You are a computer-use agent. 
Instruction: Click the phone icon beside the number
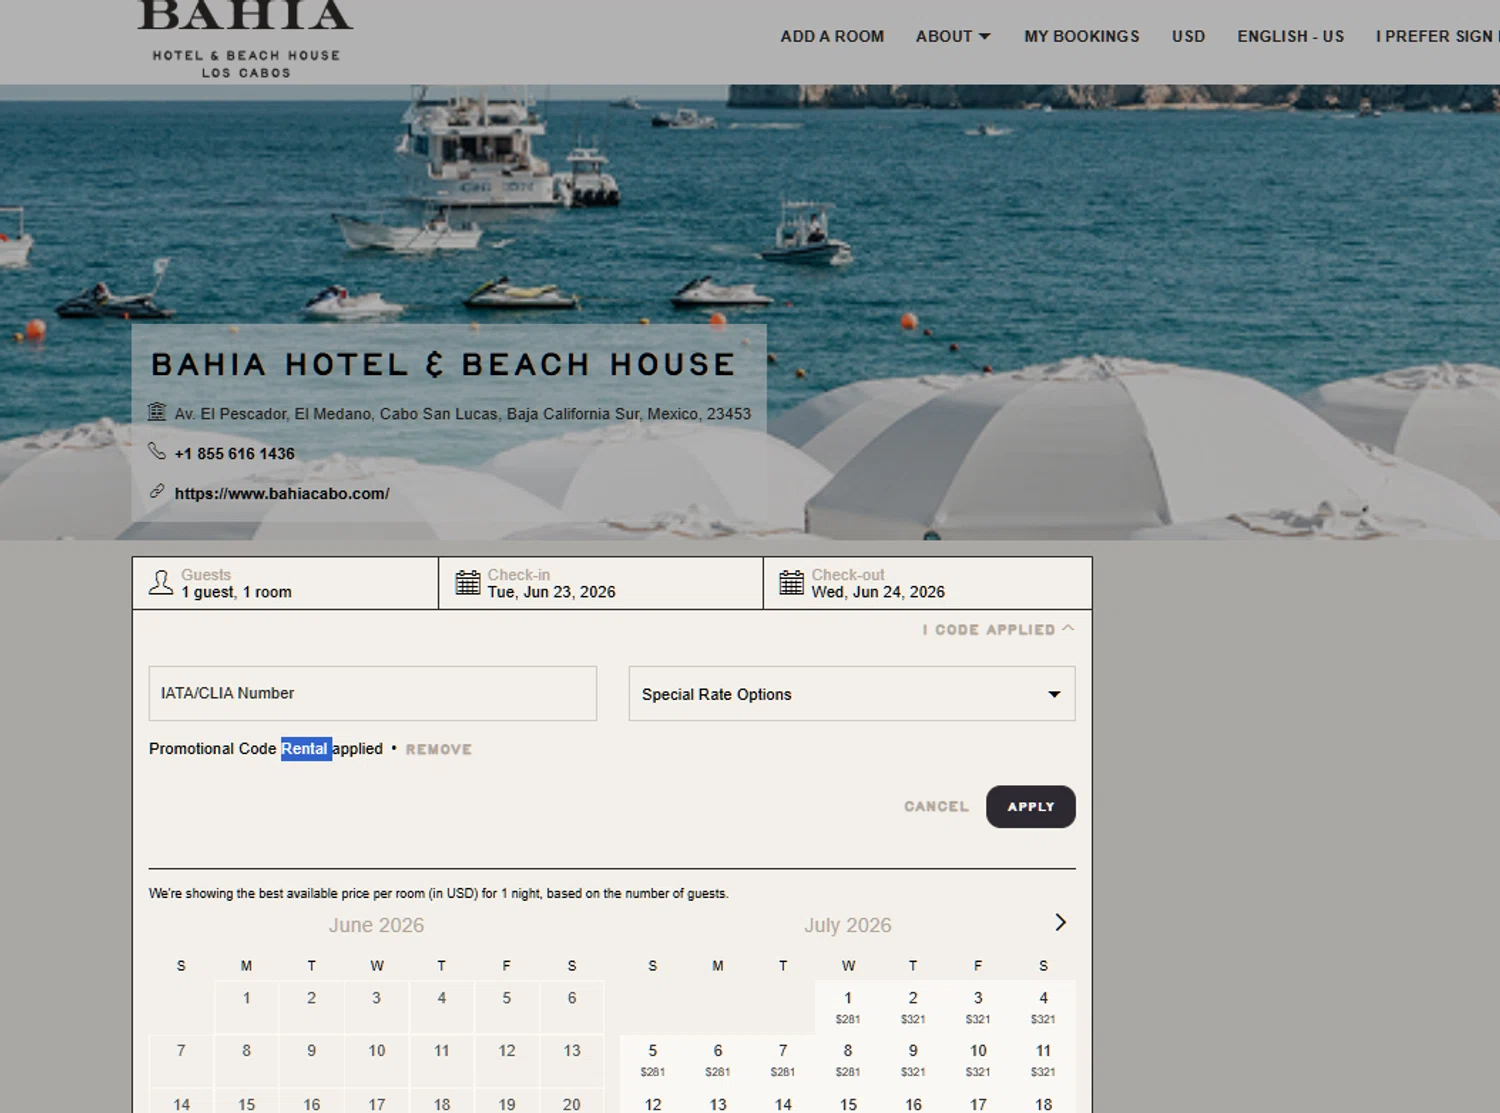pos(157,452)
